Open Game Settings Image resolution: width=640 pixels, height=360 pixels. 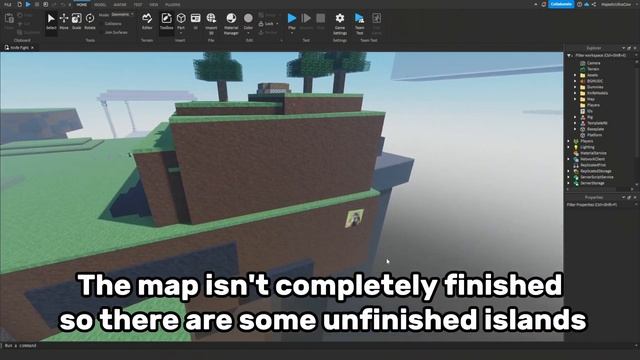pyautogui.click(x=340, y=23)
